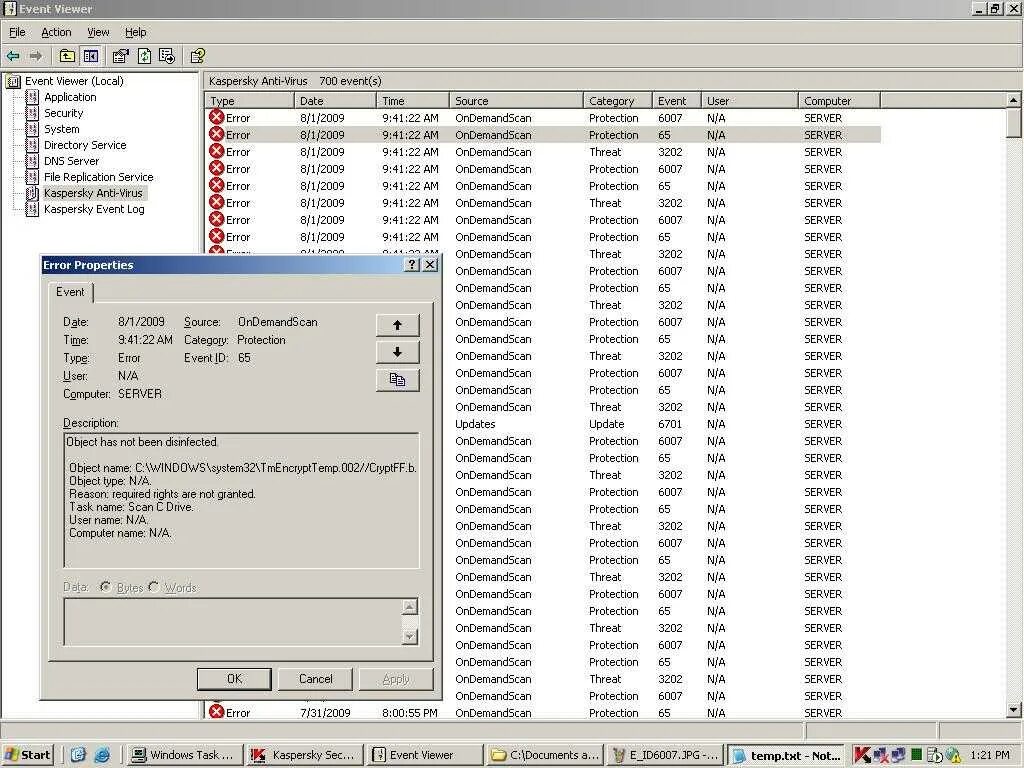Confirm the dialog with OK
The width and height of the screenshot is (1024, 768).
coord(234,679)
